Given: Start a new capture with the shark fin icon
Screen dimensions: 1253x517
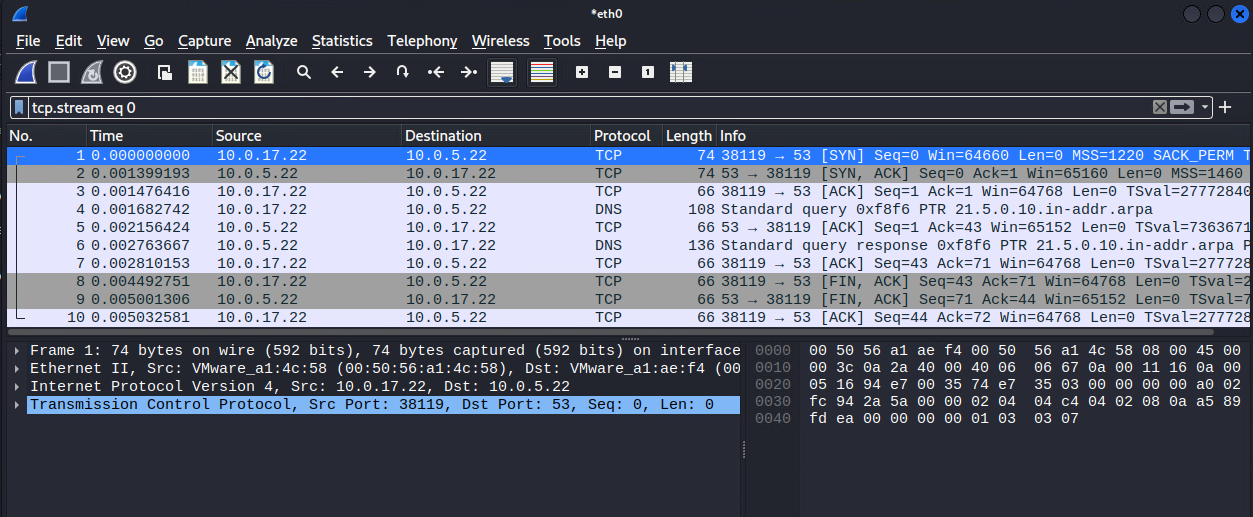Looking at the screenshot, I should click(26, 72).
